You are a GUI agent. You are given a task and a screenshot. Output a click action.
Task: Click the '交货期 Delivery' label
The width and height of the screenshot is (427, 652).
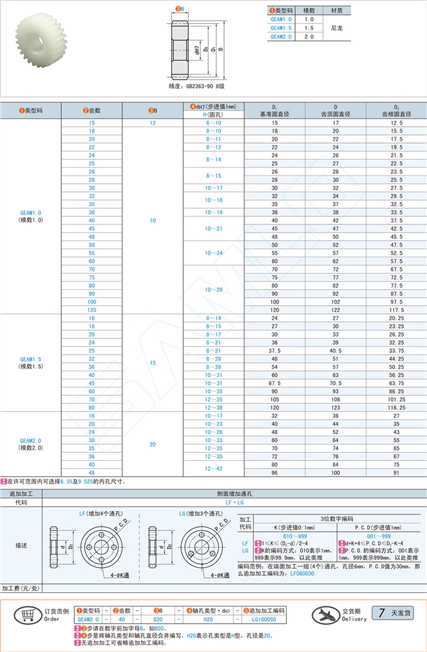(x=354, y=615)
